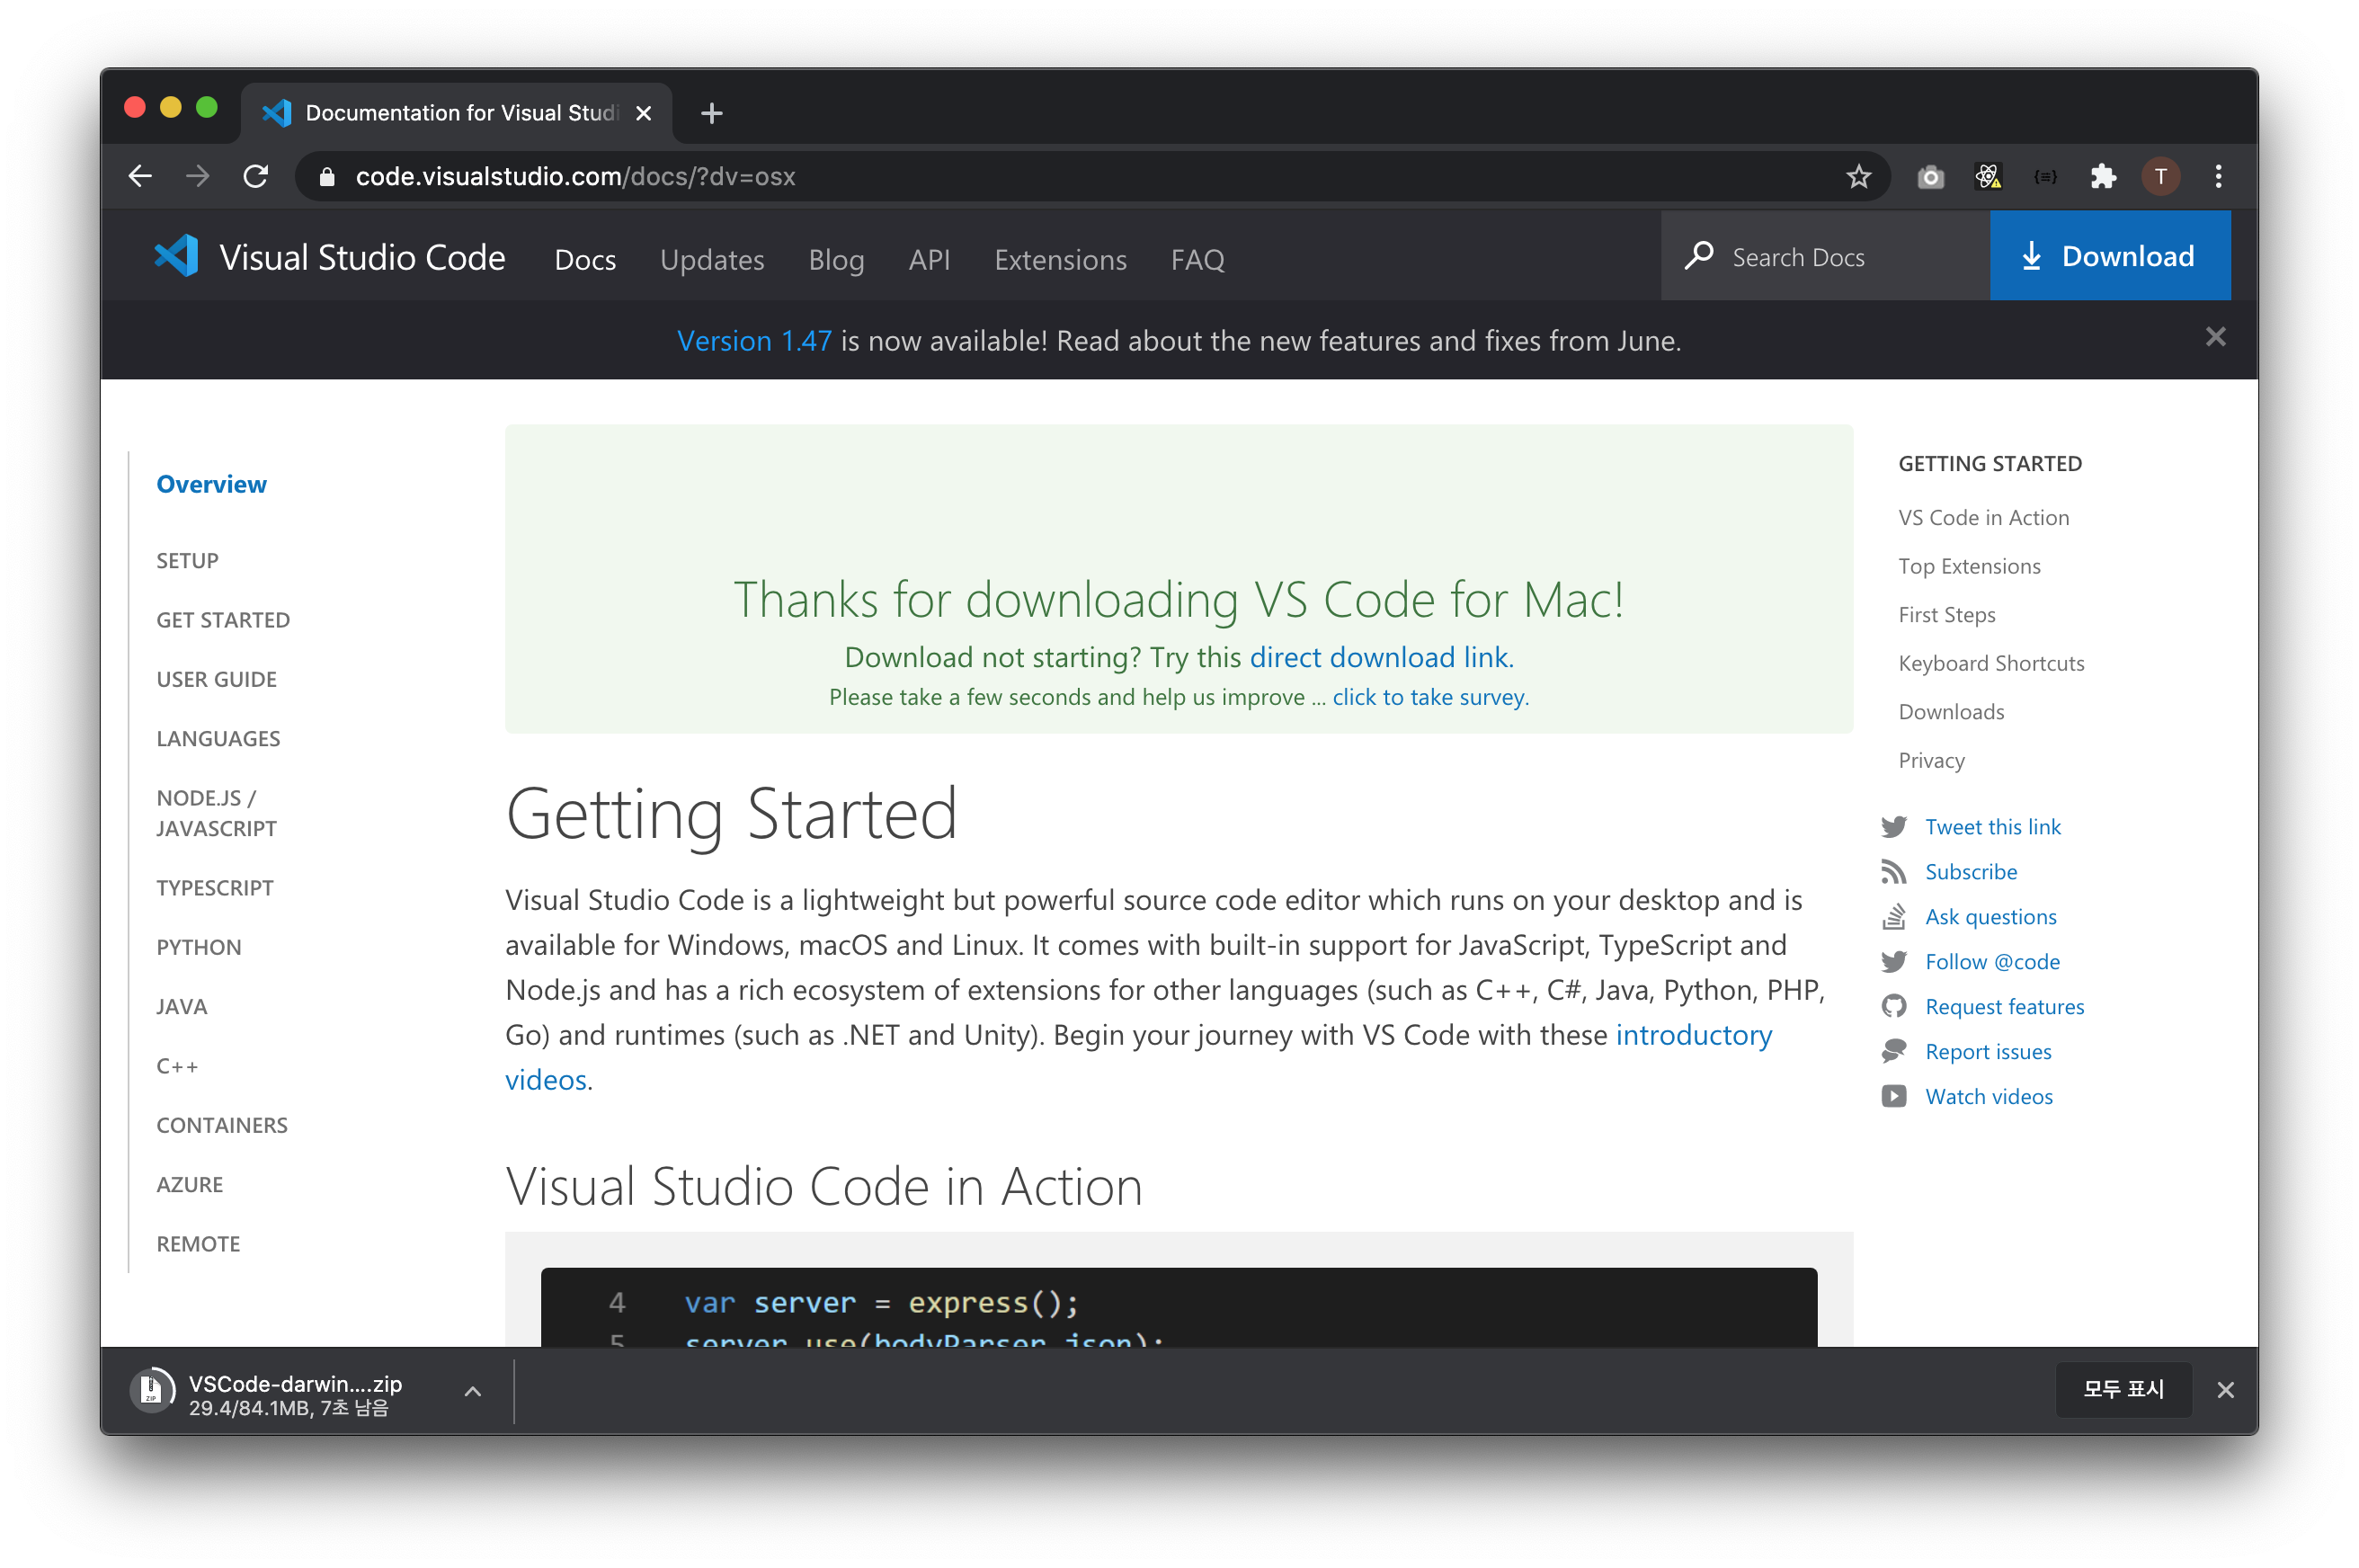Expand TYPESCRIPT sidebar section
2359x1568 pixels.
215,888
